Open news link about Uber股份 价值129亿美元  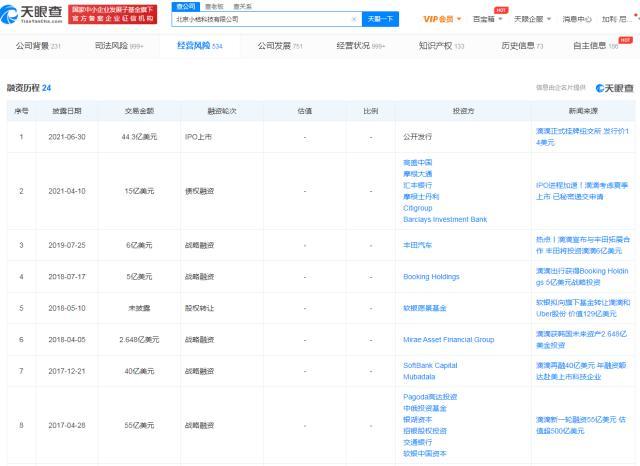(x=583, y=308)
